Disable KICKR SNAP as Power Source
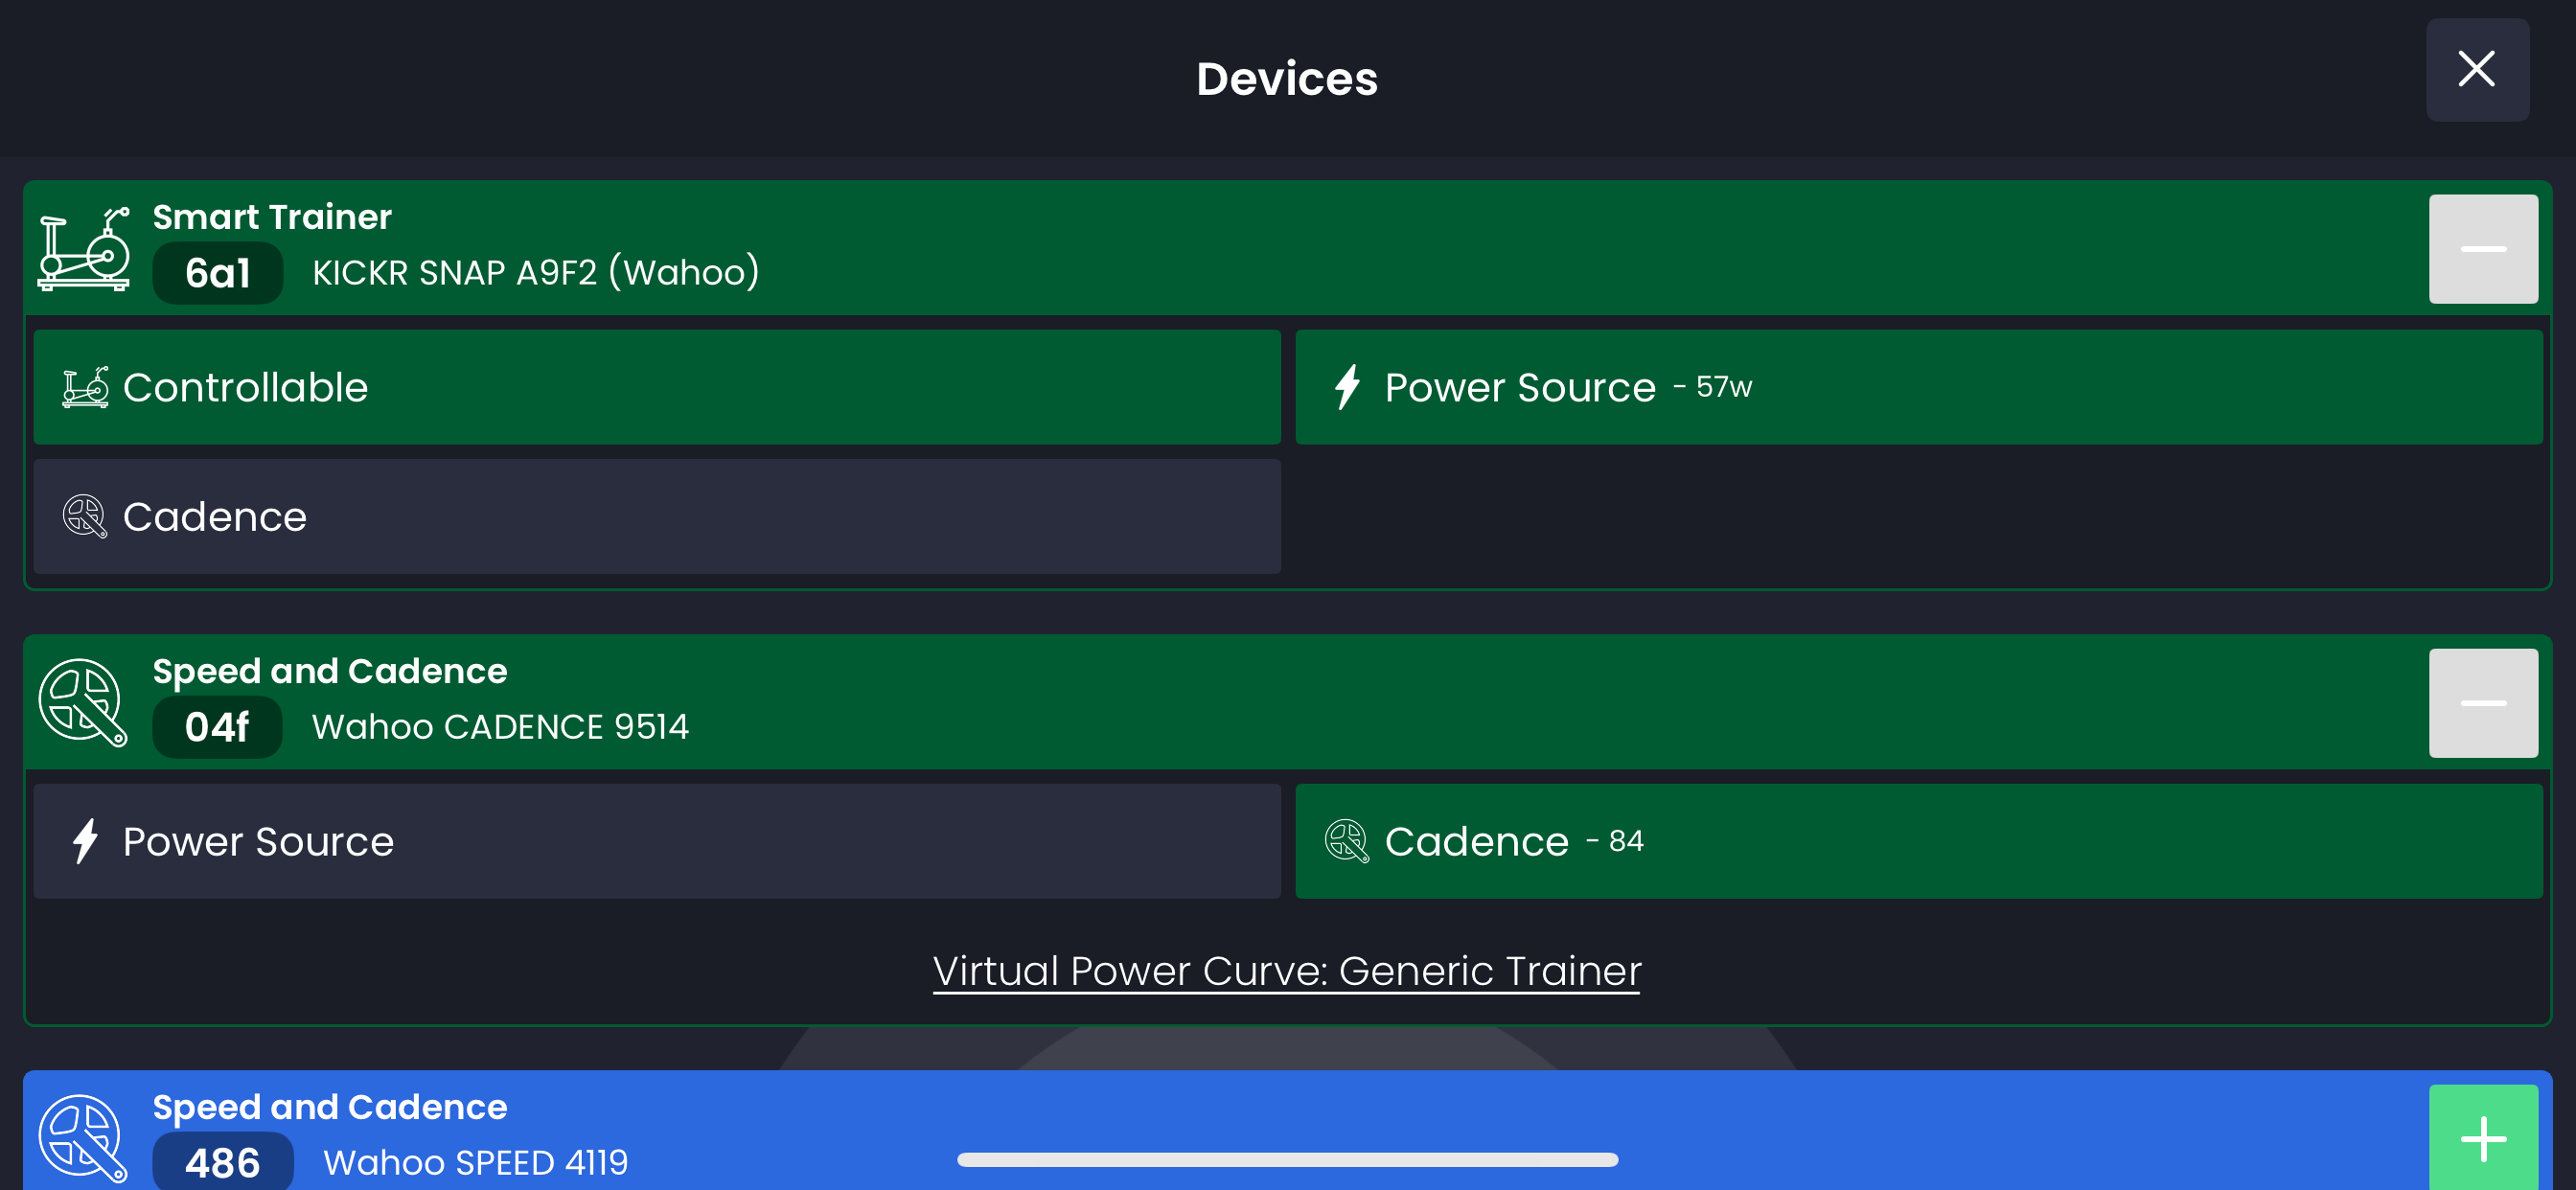This screenshot has height=1190, width=2576. 1917,387
